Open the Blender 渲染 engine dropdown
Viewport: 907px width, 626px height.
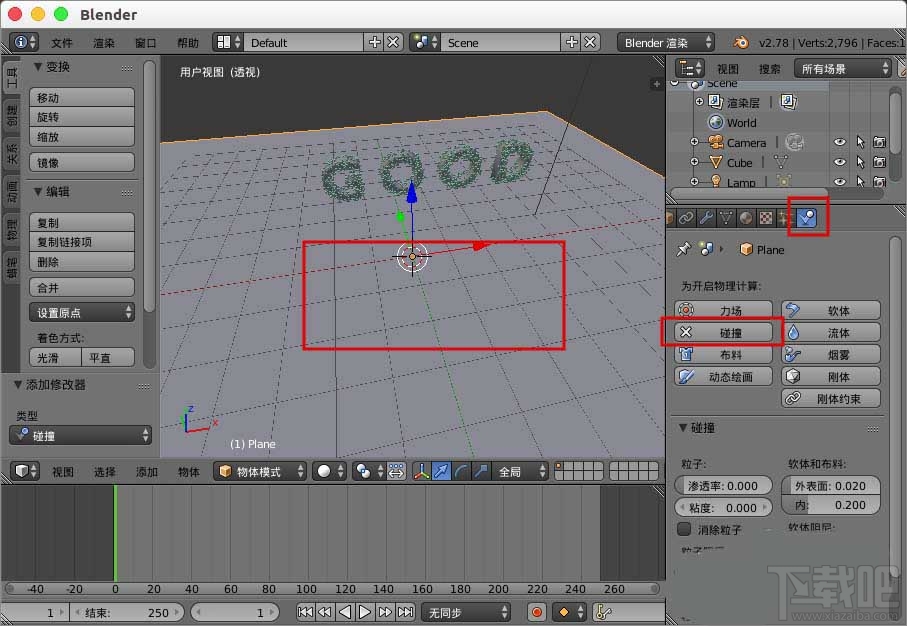point(664,43)
